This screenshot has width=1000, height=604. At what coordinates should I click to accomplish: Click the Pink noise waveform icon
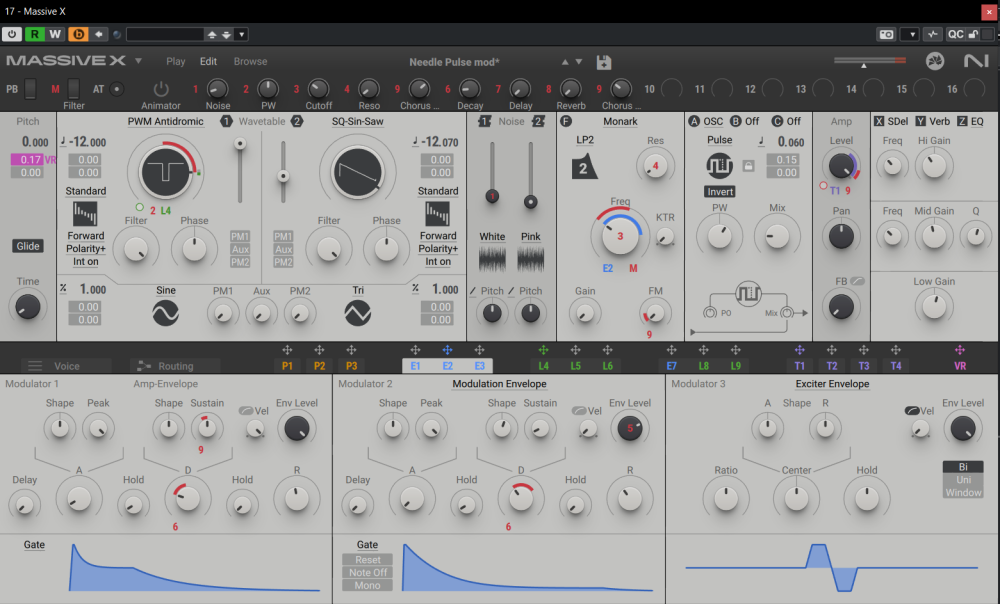click(x=530, y=259)
